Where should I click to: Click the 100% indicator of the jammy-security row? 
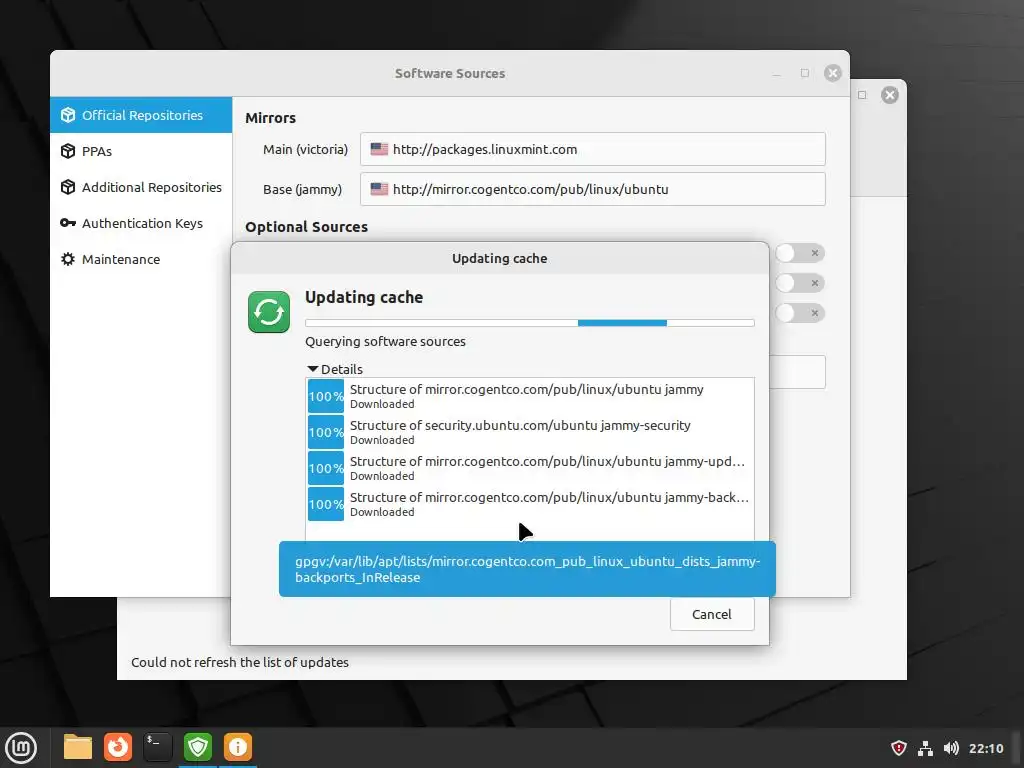click(x=325, y=432)
